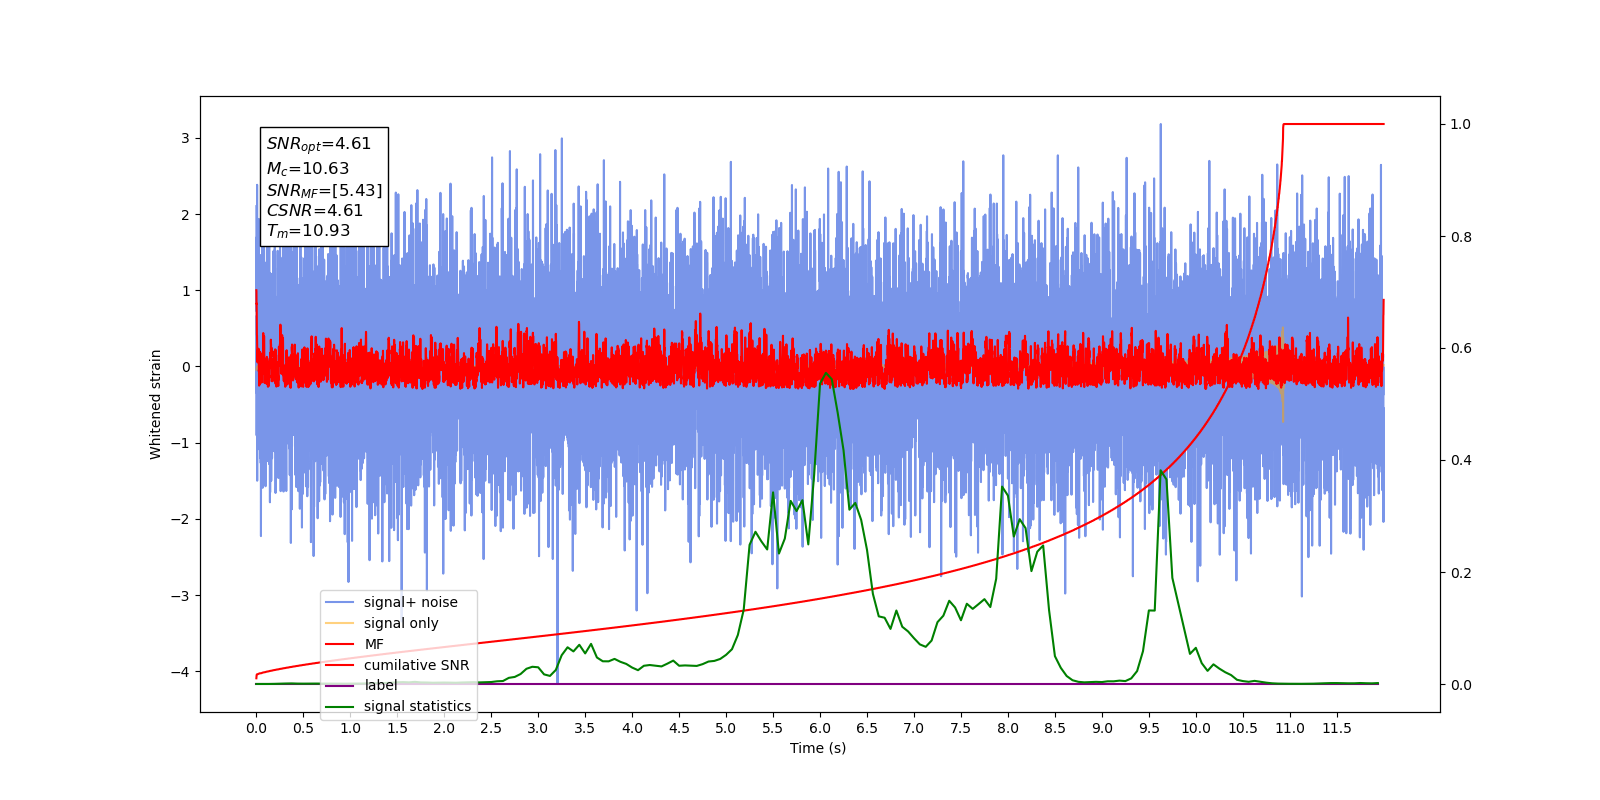Click the 3.0 tick on the time axis
Viewport: 1600px width, 800px height.
538,728
